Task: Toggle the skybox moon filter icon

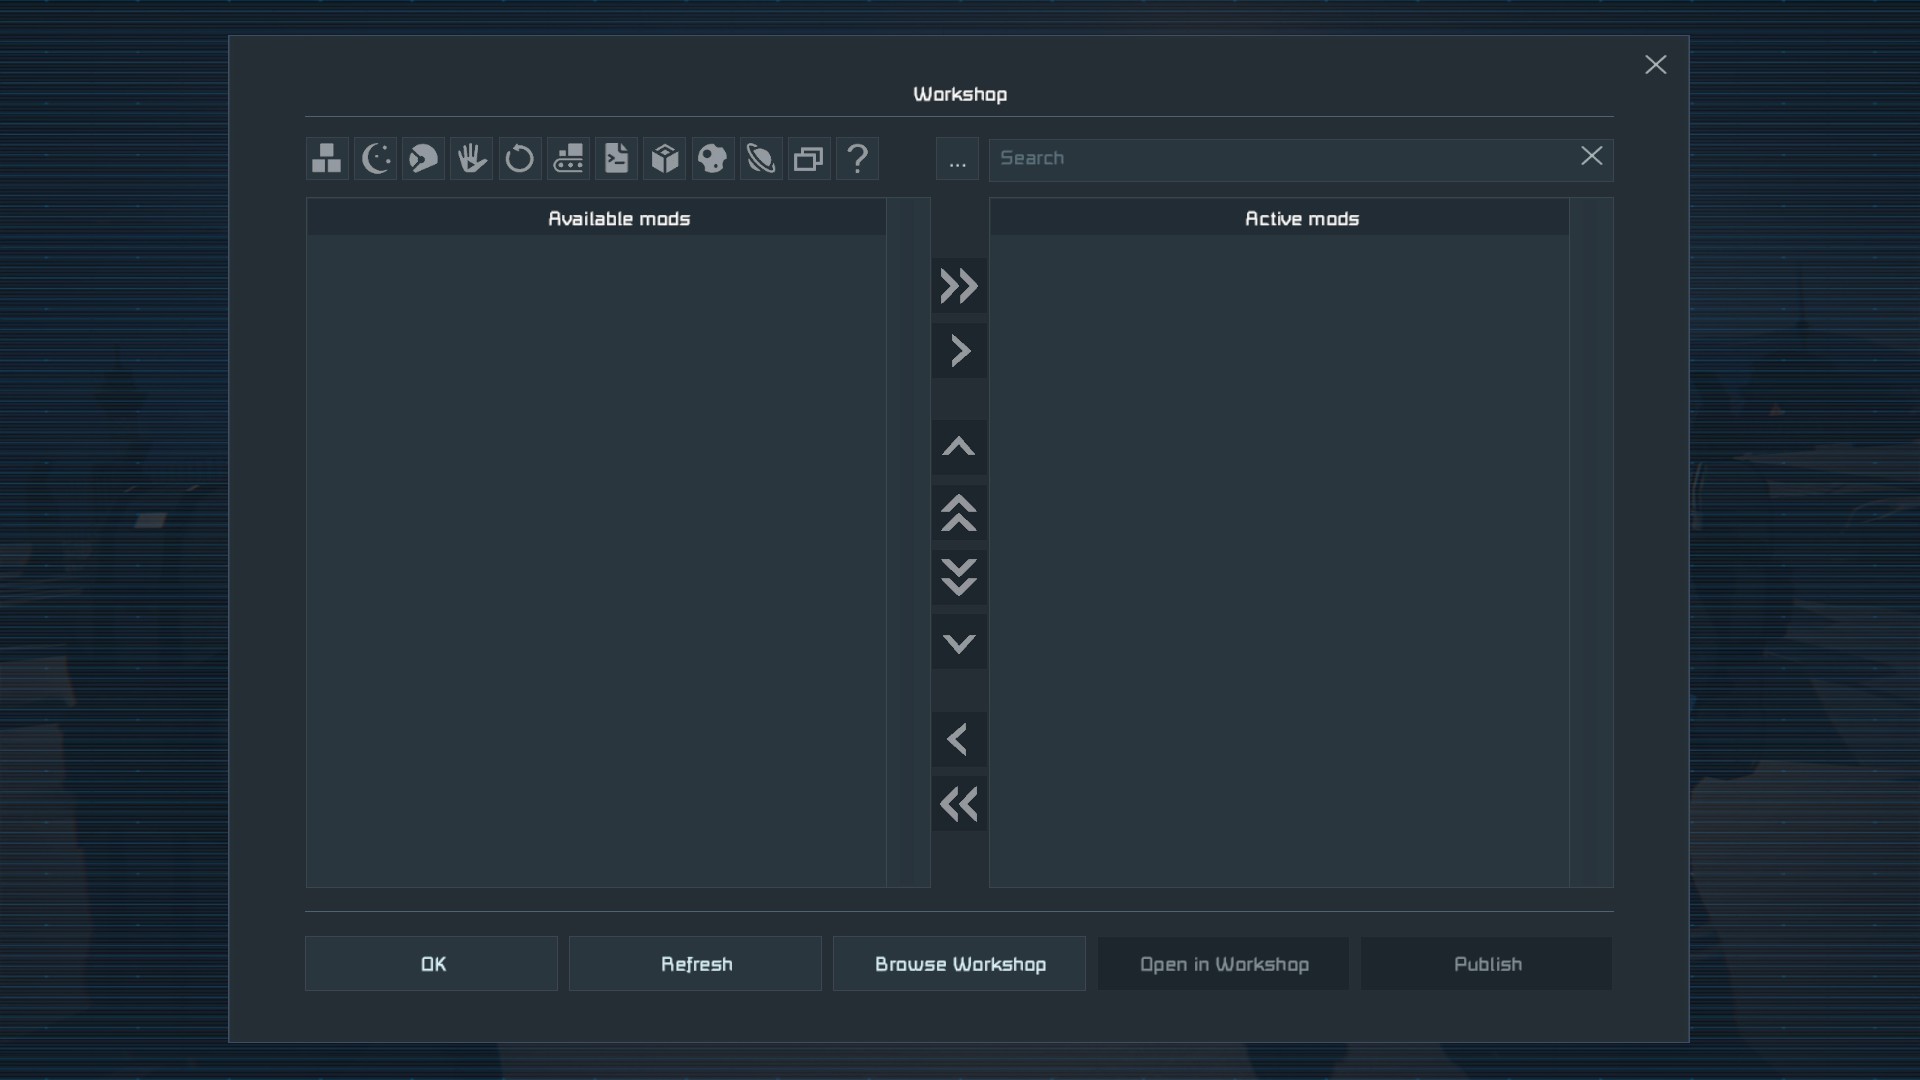Action: click(375, 158)
